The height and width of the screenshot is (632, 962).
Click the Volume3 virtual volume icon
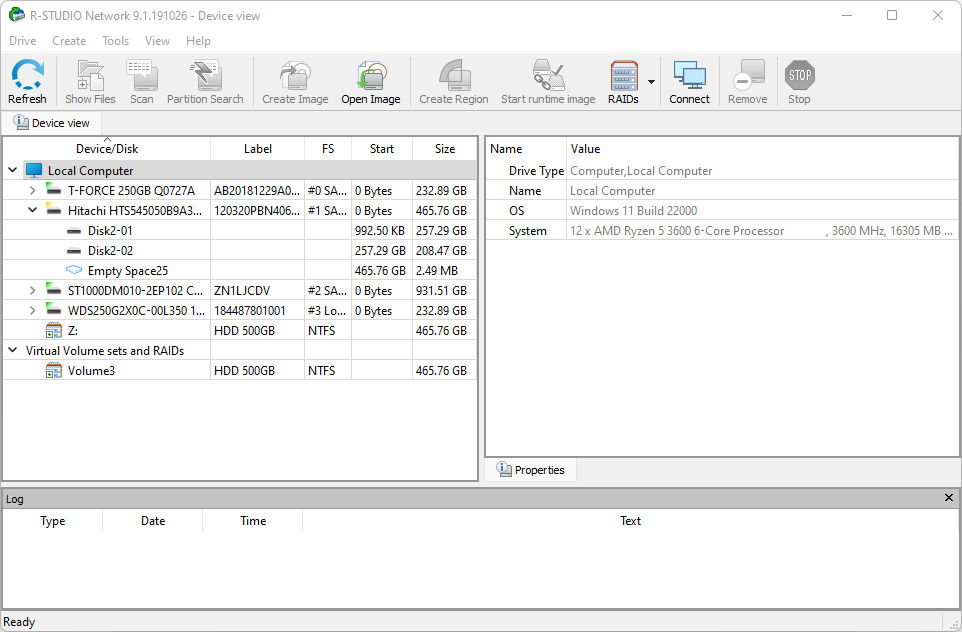[53, 370]
